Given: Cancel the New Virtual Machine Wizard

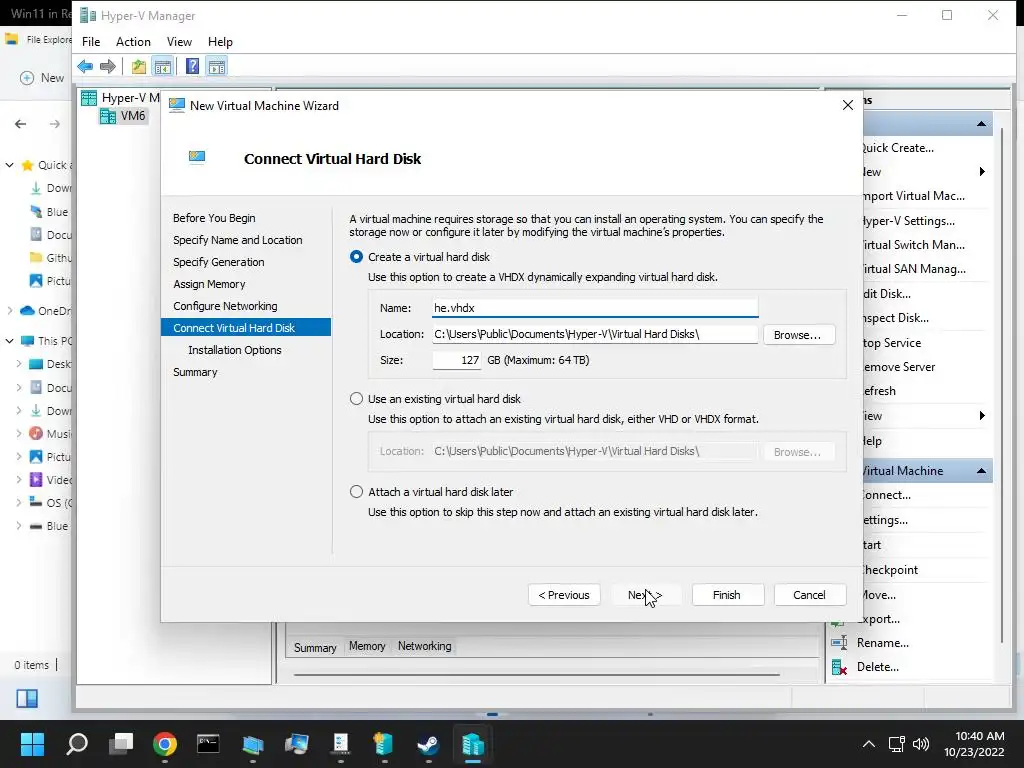Looking at the screenshot, I should pyautogui.click(x=809, y=595).
